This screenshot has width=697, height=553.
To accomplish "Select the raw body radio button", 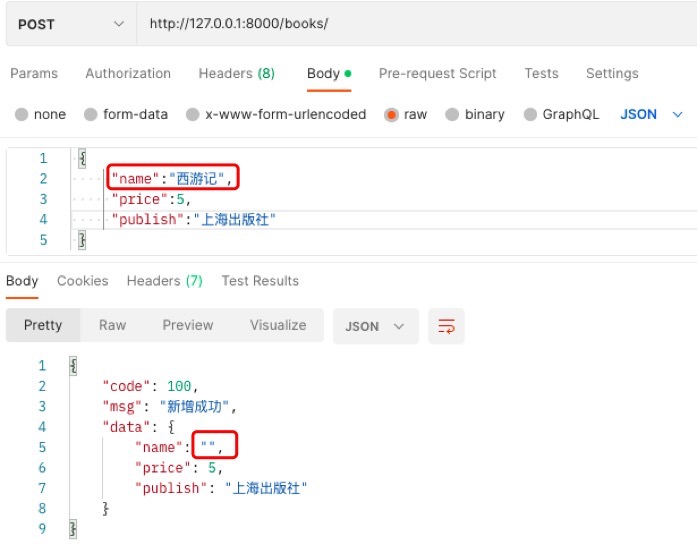I will 391,115.
